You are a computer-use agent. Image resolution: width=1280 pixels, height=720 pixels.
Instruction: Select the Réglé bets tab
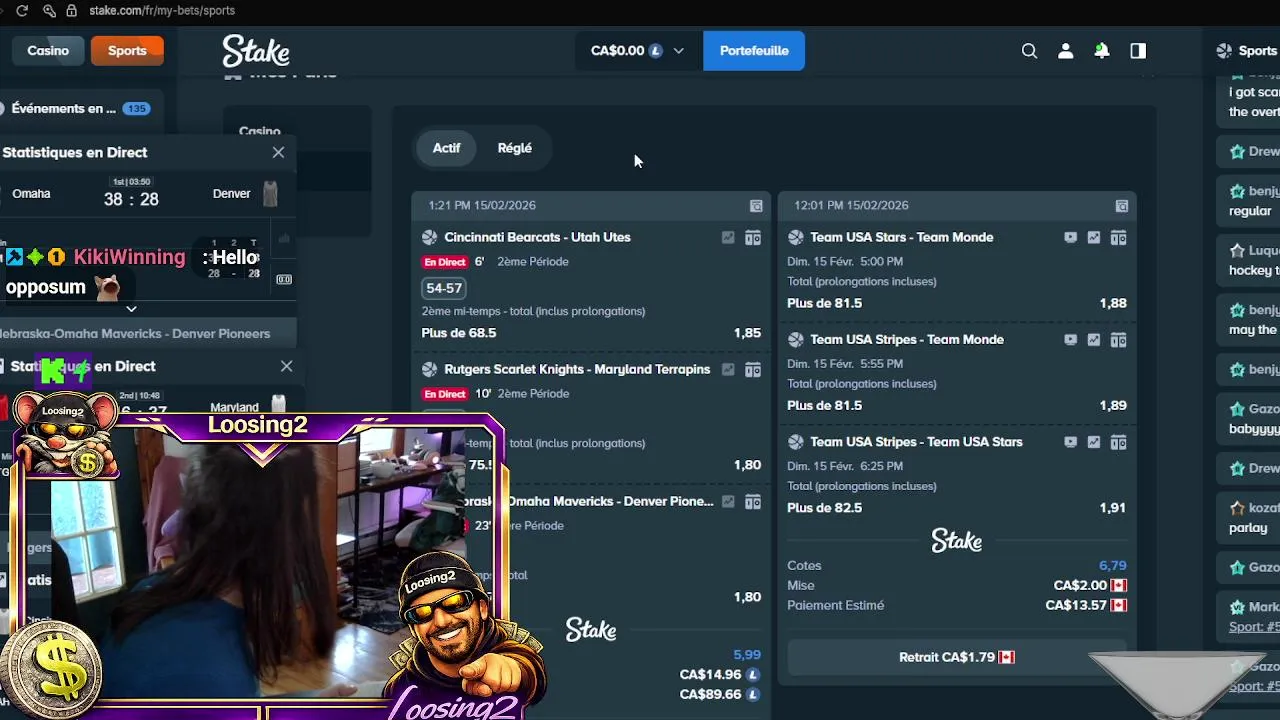[515, 148]
